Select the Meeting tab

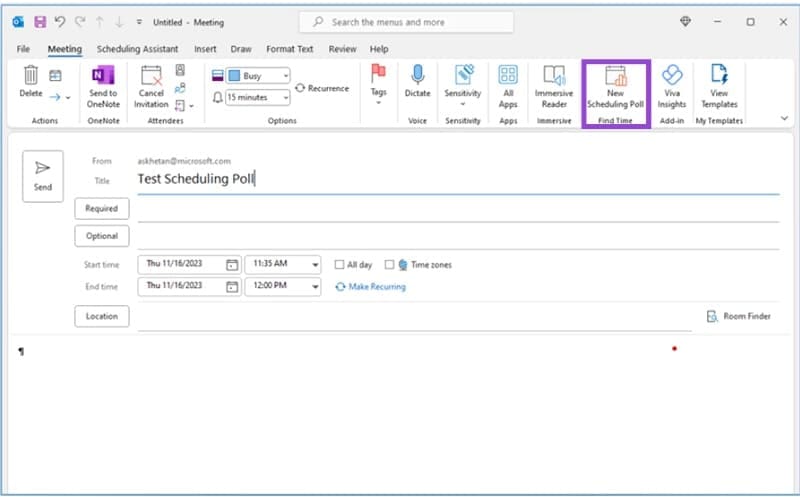(65, 49)
